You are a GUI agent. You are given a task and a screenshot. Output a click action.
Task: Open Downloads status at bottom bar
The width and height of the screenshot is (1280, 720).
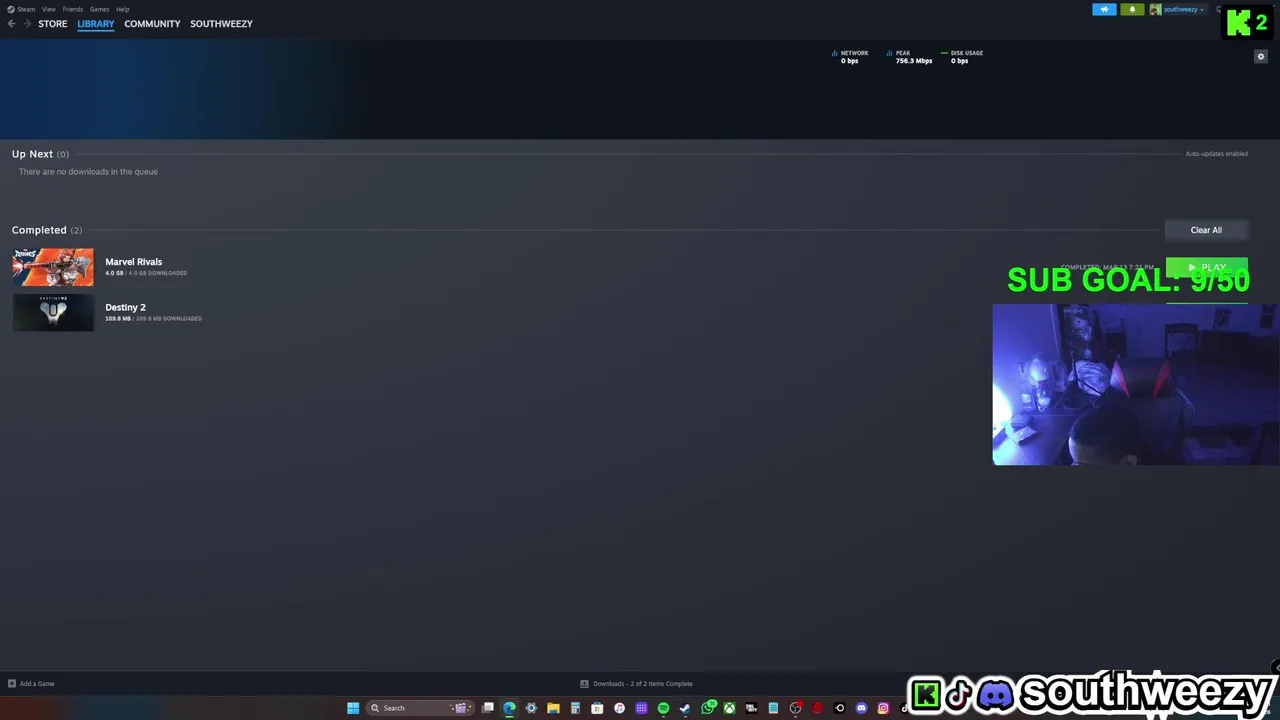(637, 684)
